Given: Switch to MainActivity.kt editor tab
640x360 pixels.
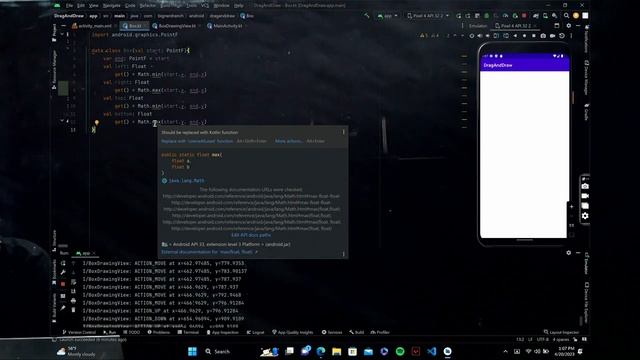Looking at the screenshot, I should click(x=226, y=26).
